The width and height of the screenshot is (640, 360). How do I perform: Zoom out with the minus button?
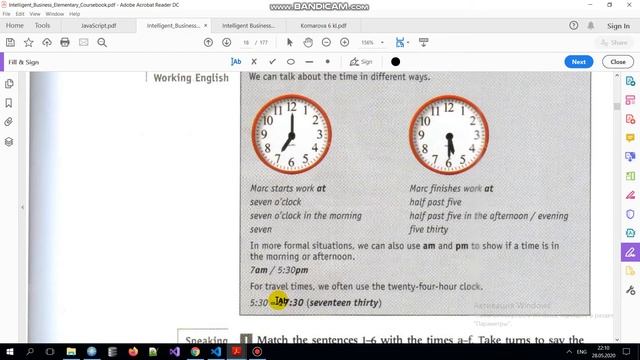pos(326,42)
